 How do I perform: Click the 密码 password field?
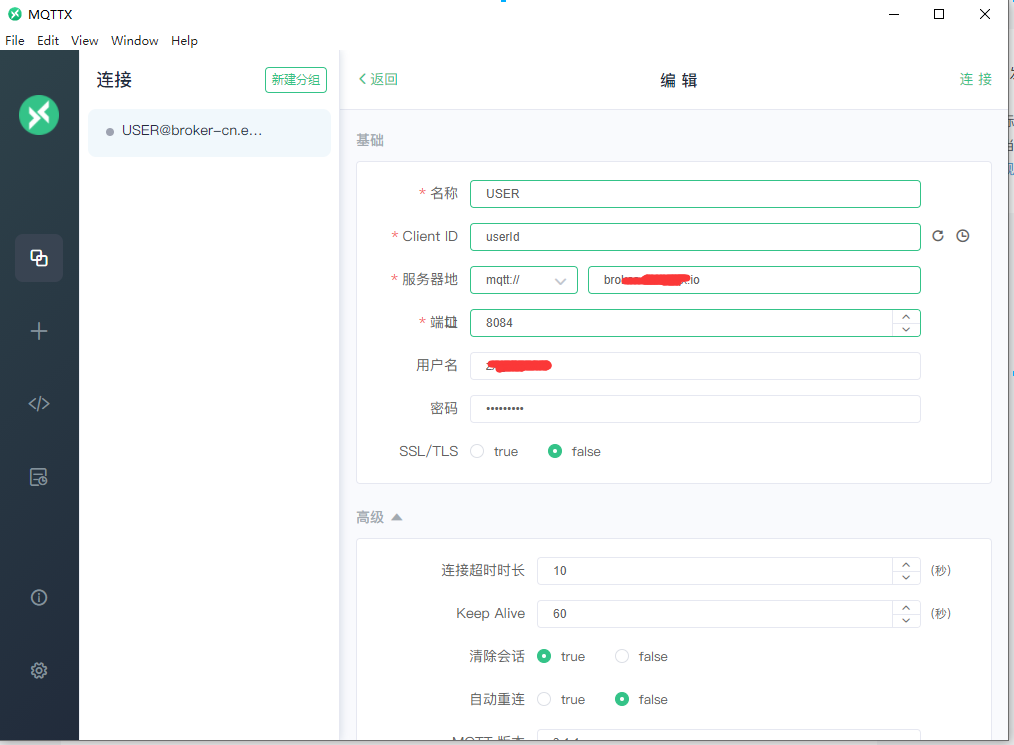click(695, 409)
